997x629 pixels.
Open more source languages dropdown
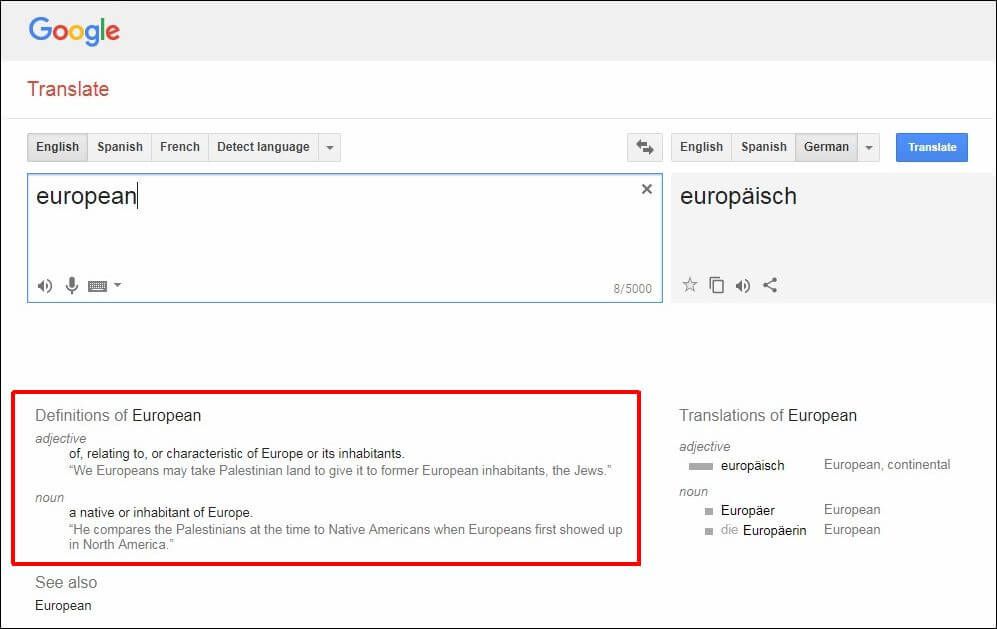[329, 147]
